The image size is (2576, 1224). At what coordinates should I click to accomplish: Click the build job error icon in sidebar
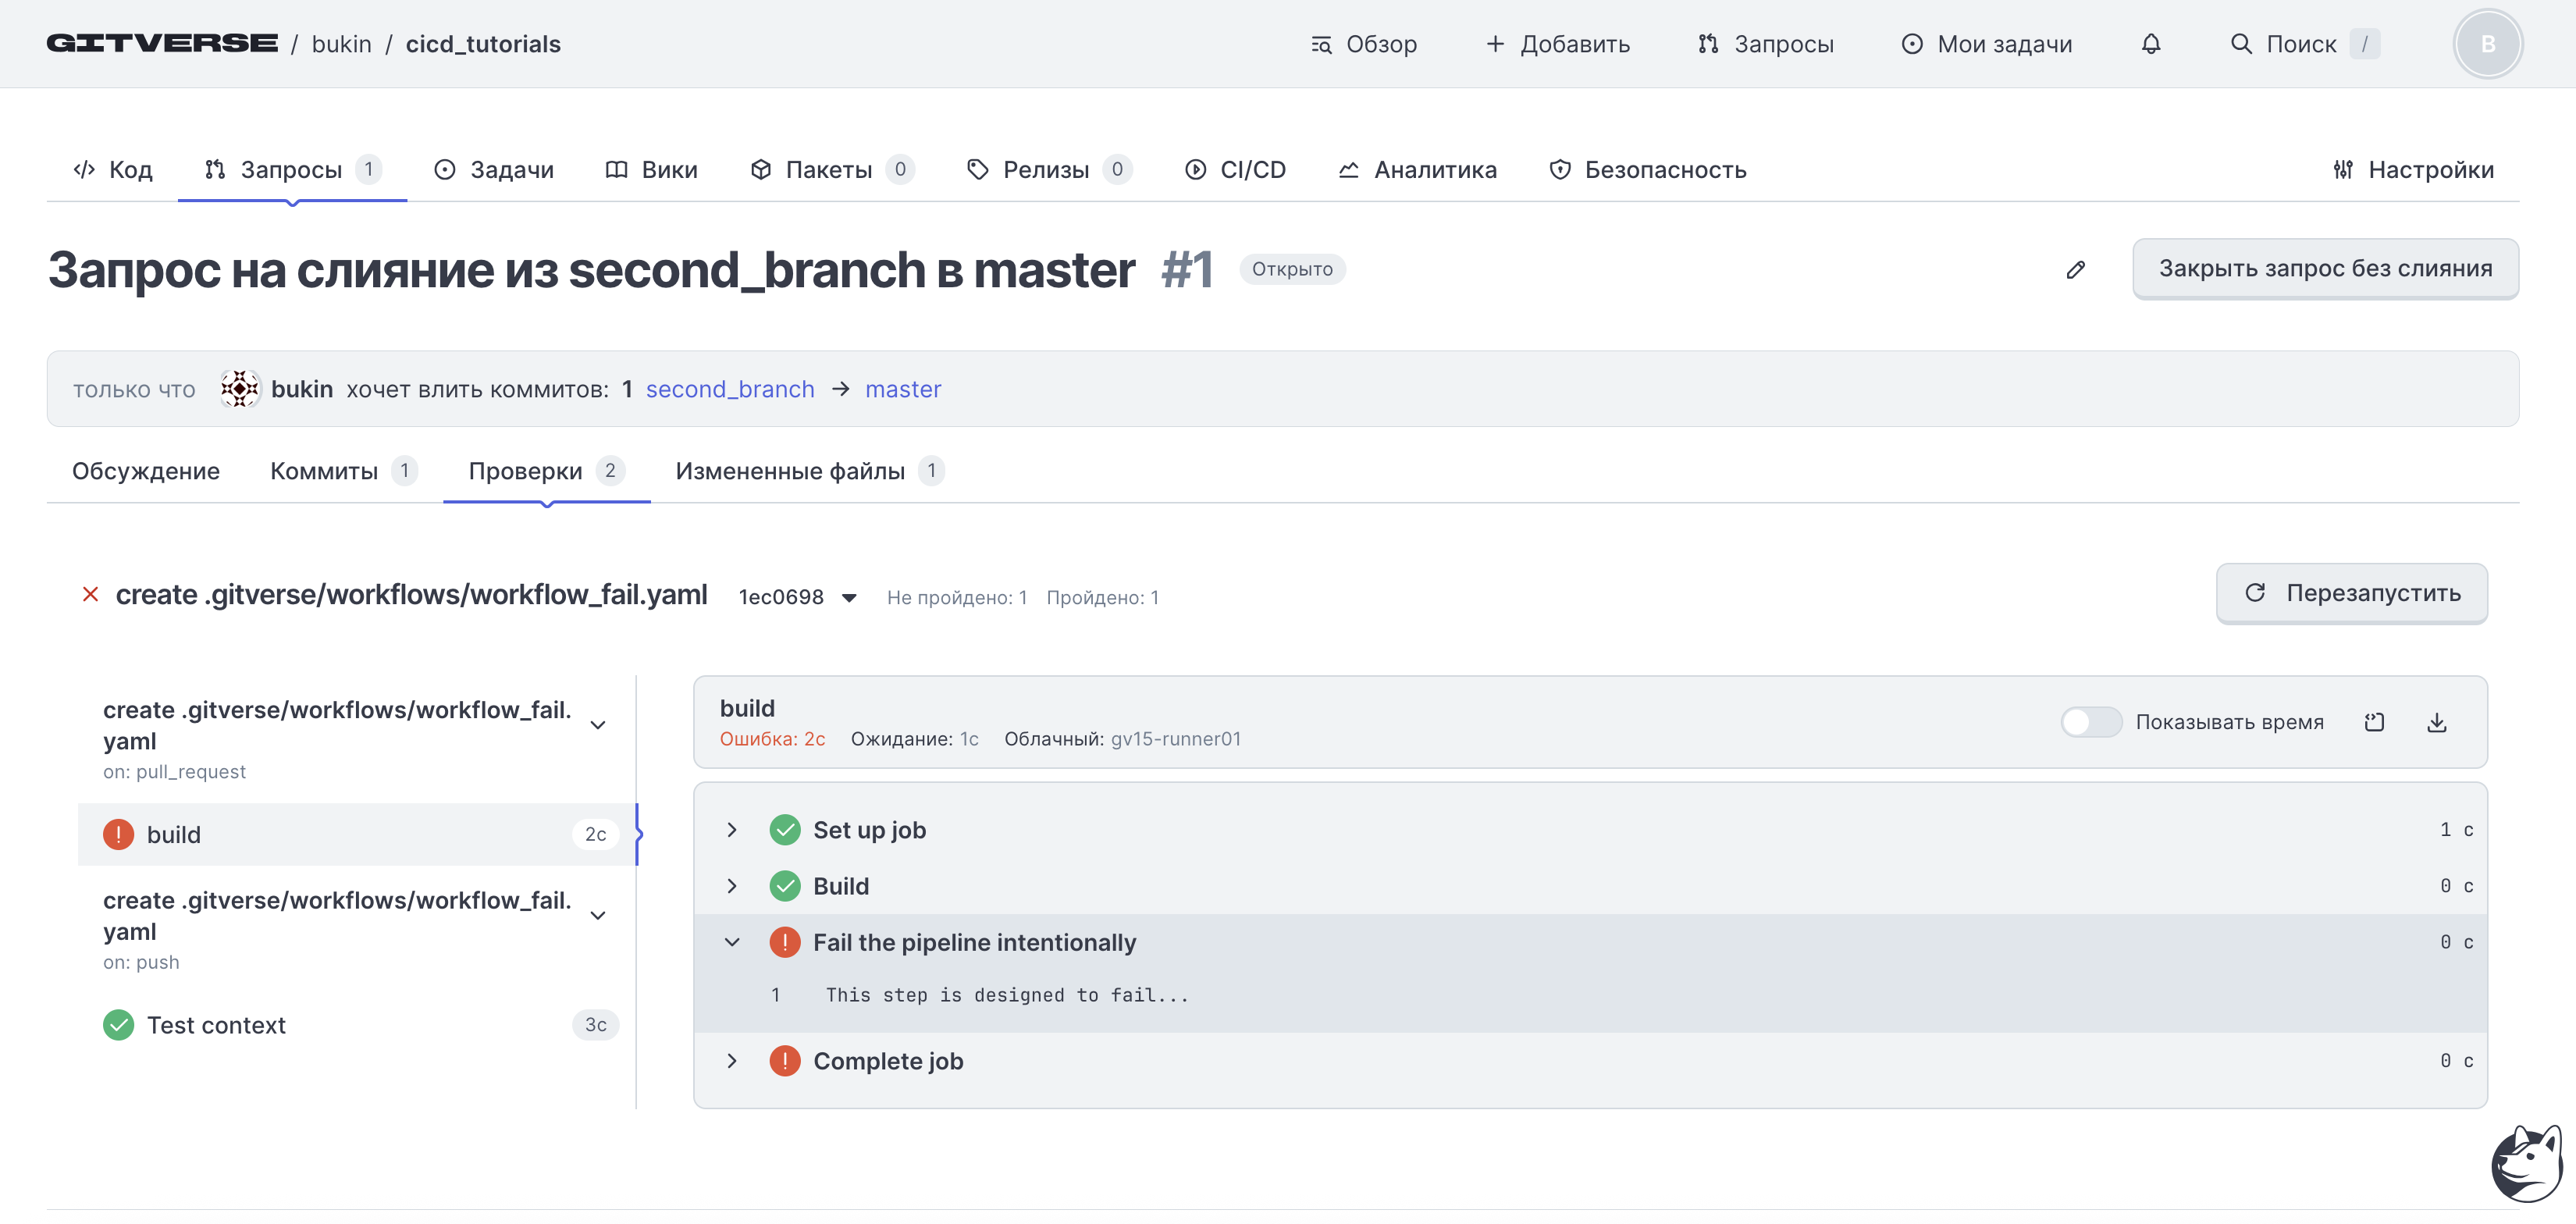click(x=118, y=834)
